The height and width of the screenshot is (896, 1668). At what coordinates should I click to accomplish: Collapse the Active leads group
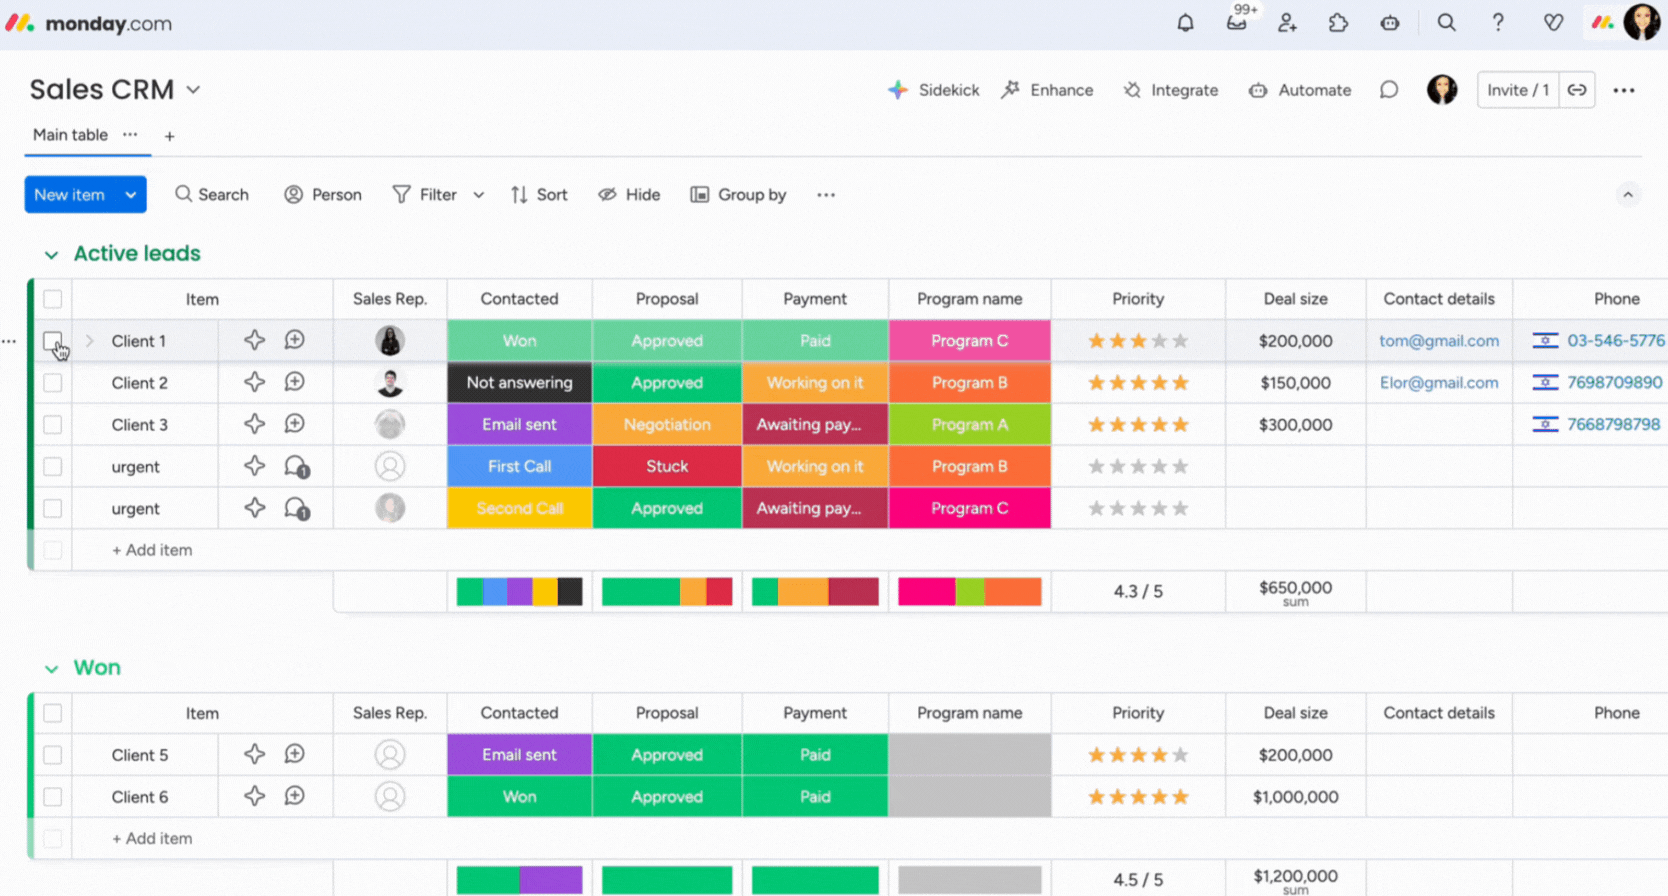(51, 255)
